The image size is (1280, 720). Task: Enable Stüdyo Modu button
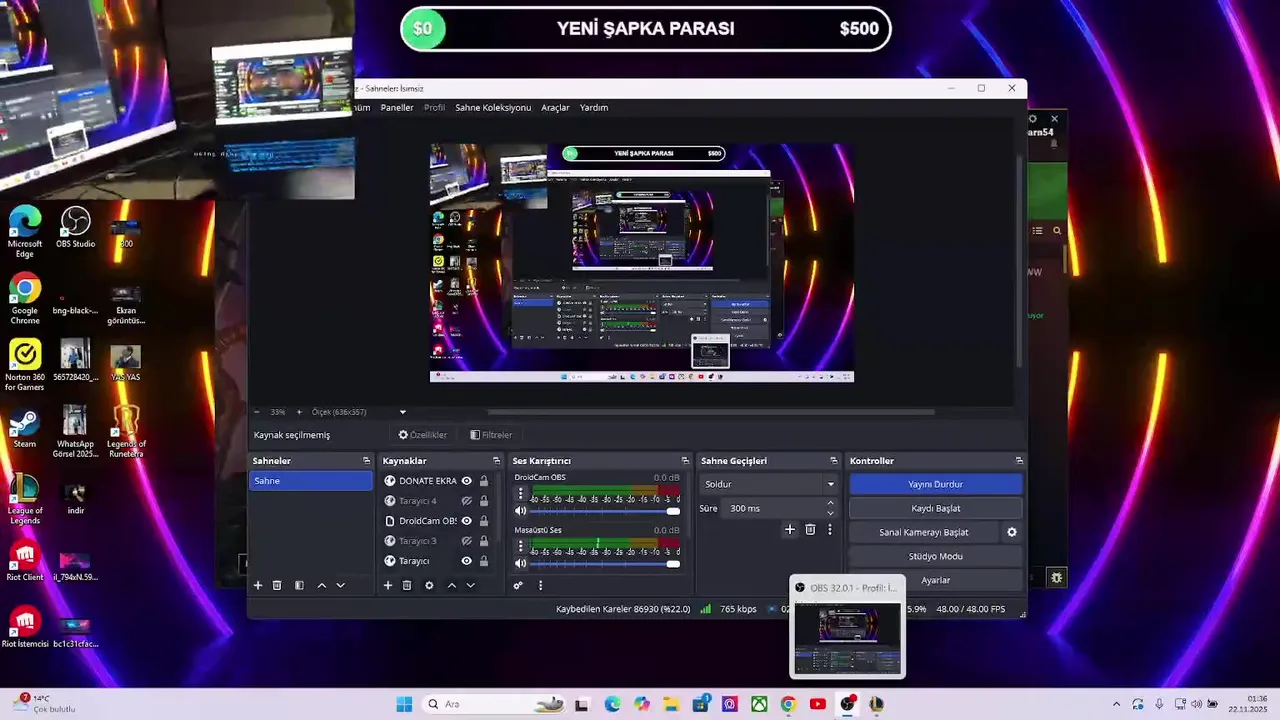click(935, 556)
